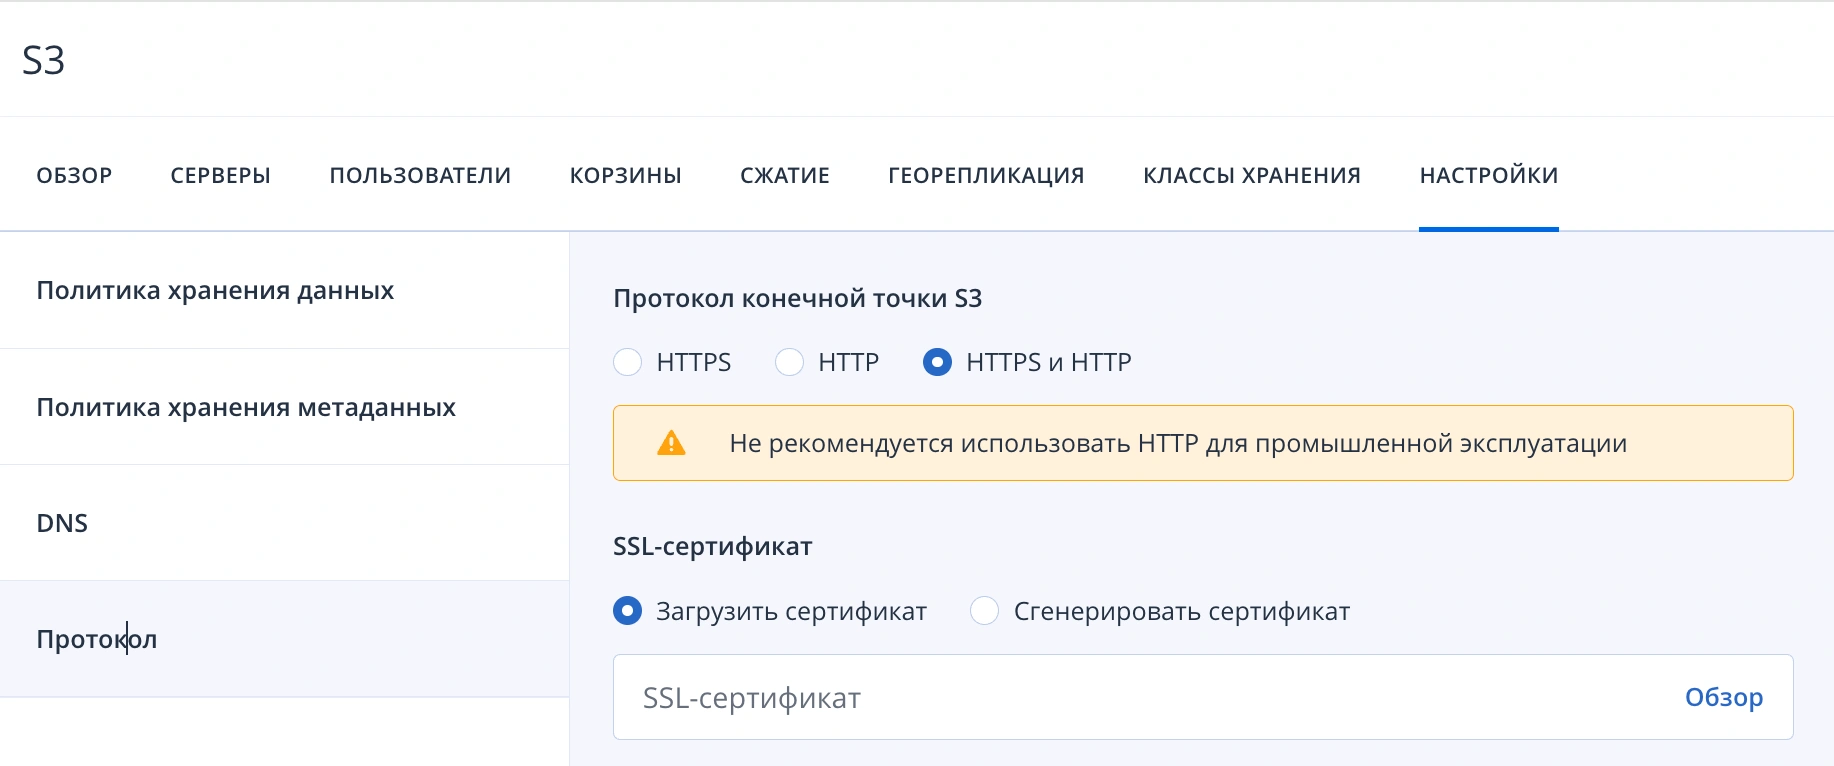
Task: Open the ГЕОРЕПЛИКАЦИЯ tab
Action: pos(986,174)
